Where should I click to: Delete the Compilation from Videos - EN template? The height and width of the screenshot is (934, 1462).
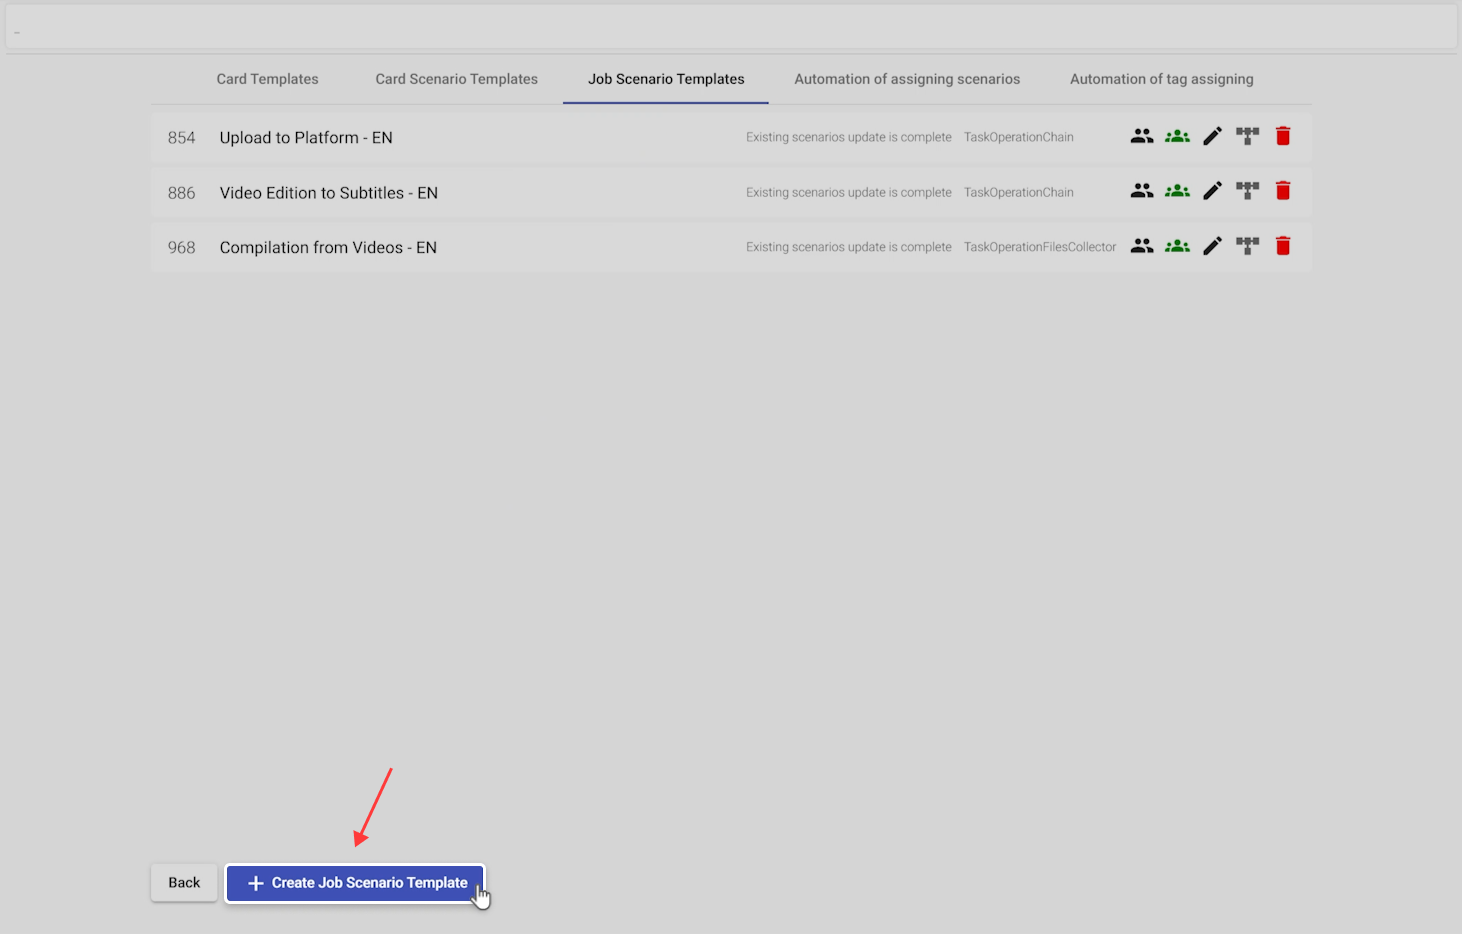coord(1283,246)
